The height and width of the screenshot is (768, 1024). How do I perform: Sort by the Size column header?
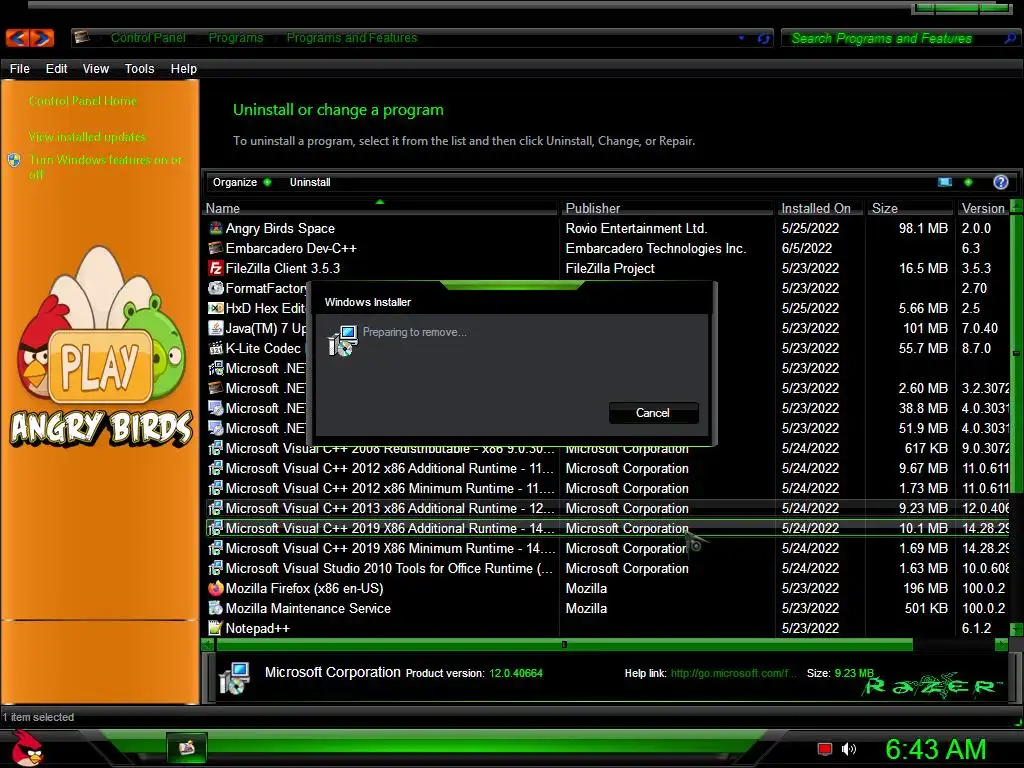[910, 208]
